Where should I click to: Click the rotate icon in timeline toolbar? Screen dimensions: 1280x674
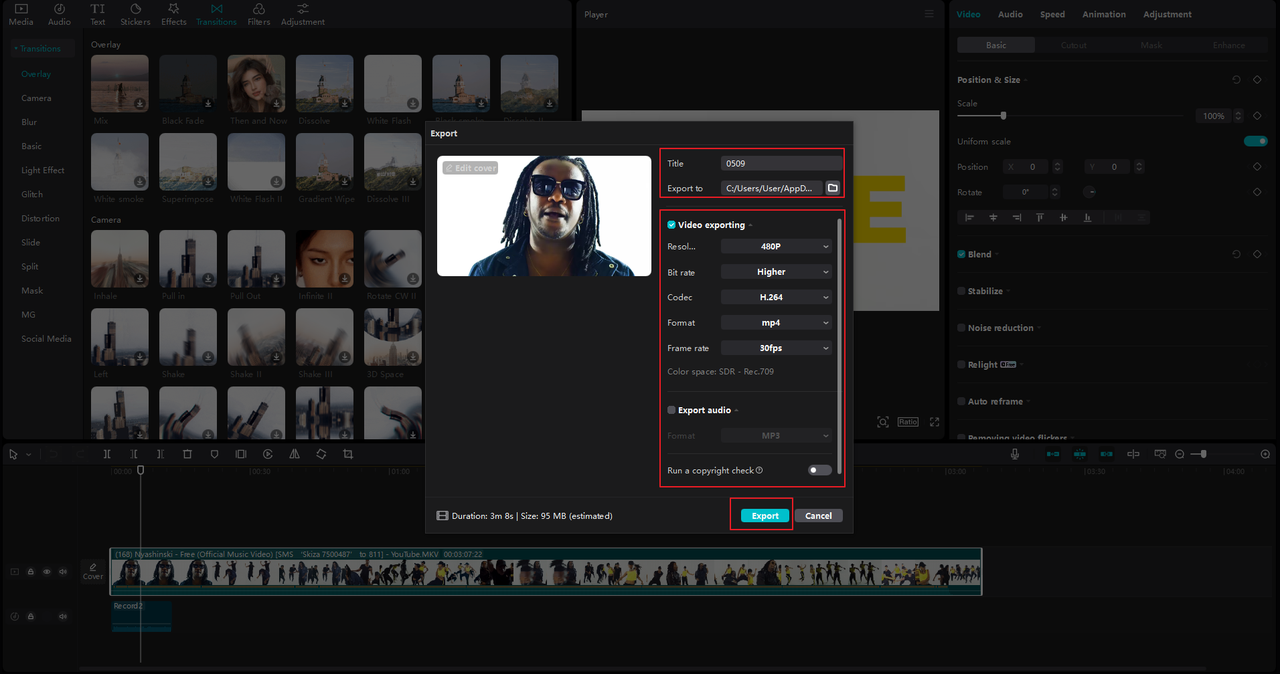coord(321,454)
